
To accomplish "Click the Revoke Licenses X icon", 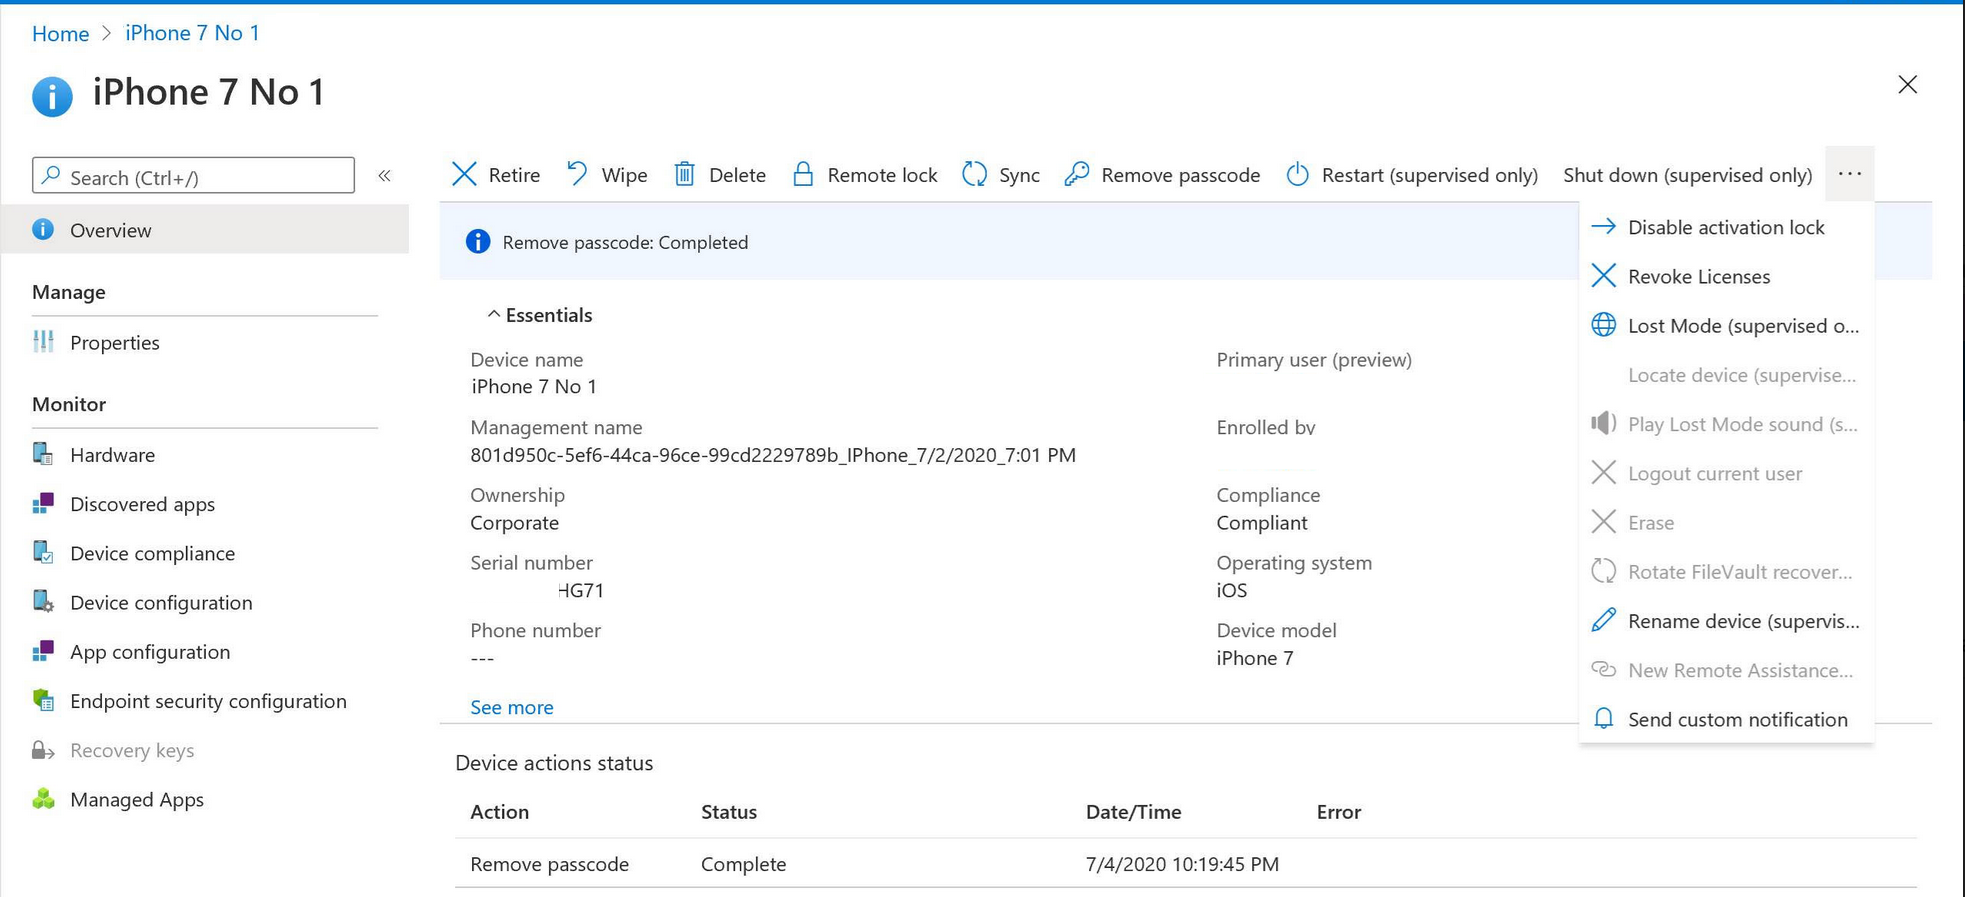I will pos(1604,276).
